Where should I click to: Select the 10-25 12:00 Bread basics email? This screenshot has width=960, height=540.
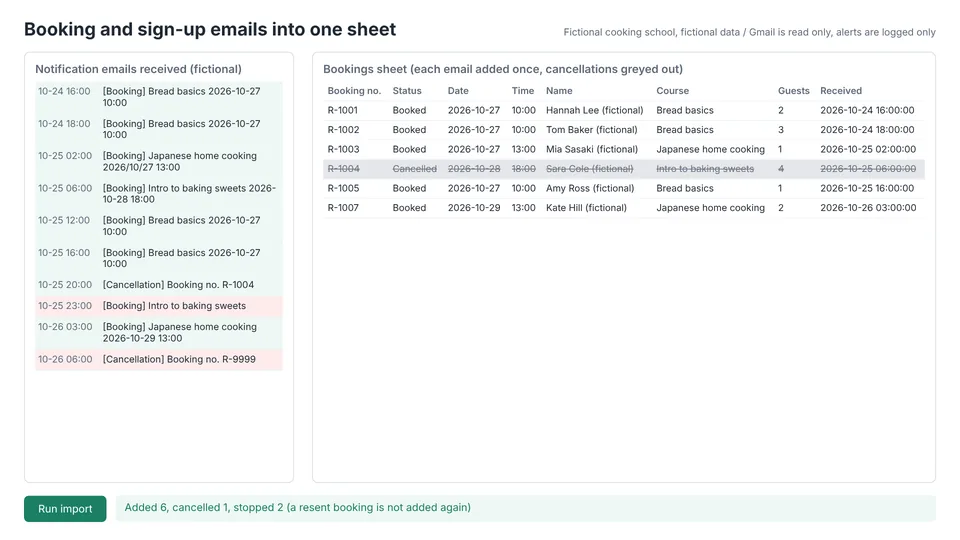coord(159,226)
